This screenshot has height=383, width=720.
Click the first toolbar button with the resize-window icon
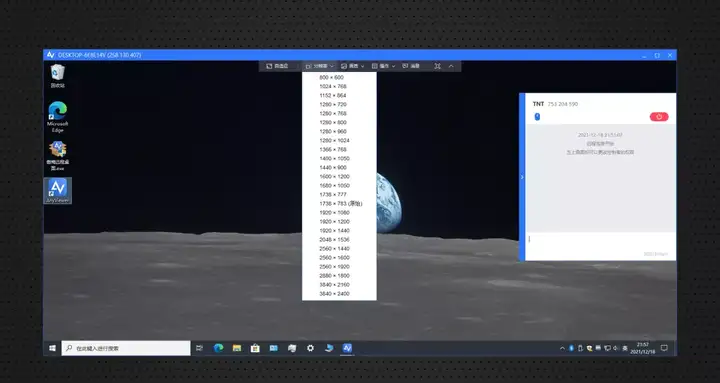point(277,66)
